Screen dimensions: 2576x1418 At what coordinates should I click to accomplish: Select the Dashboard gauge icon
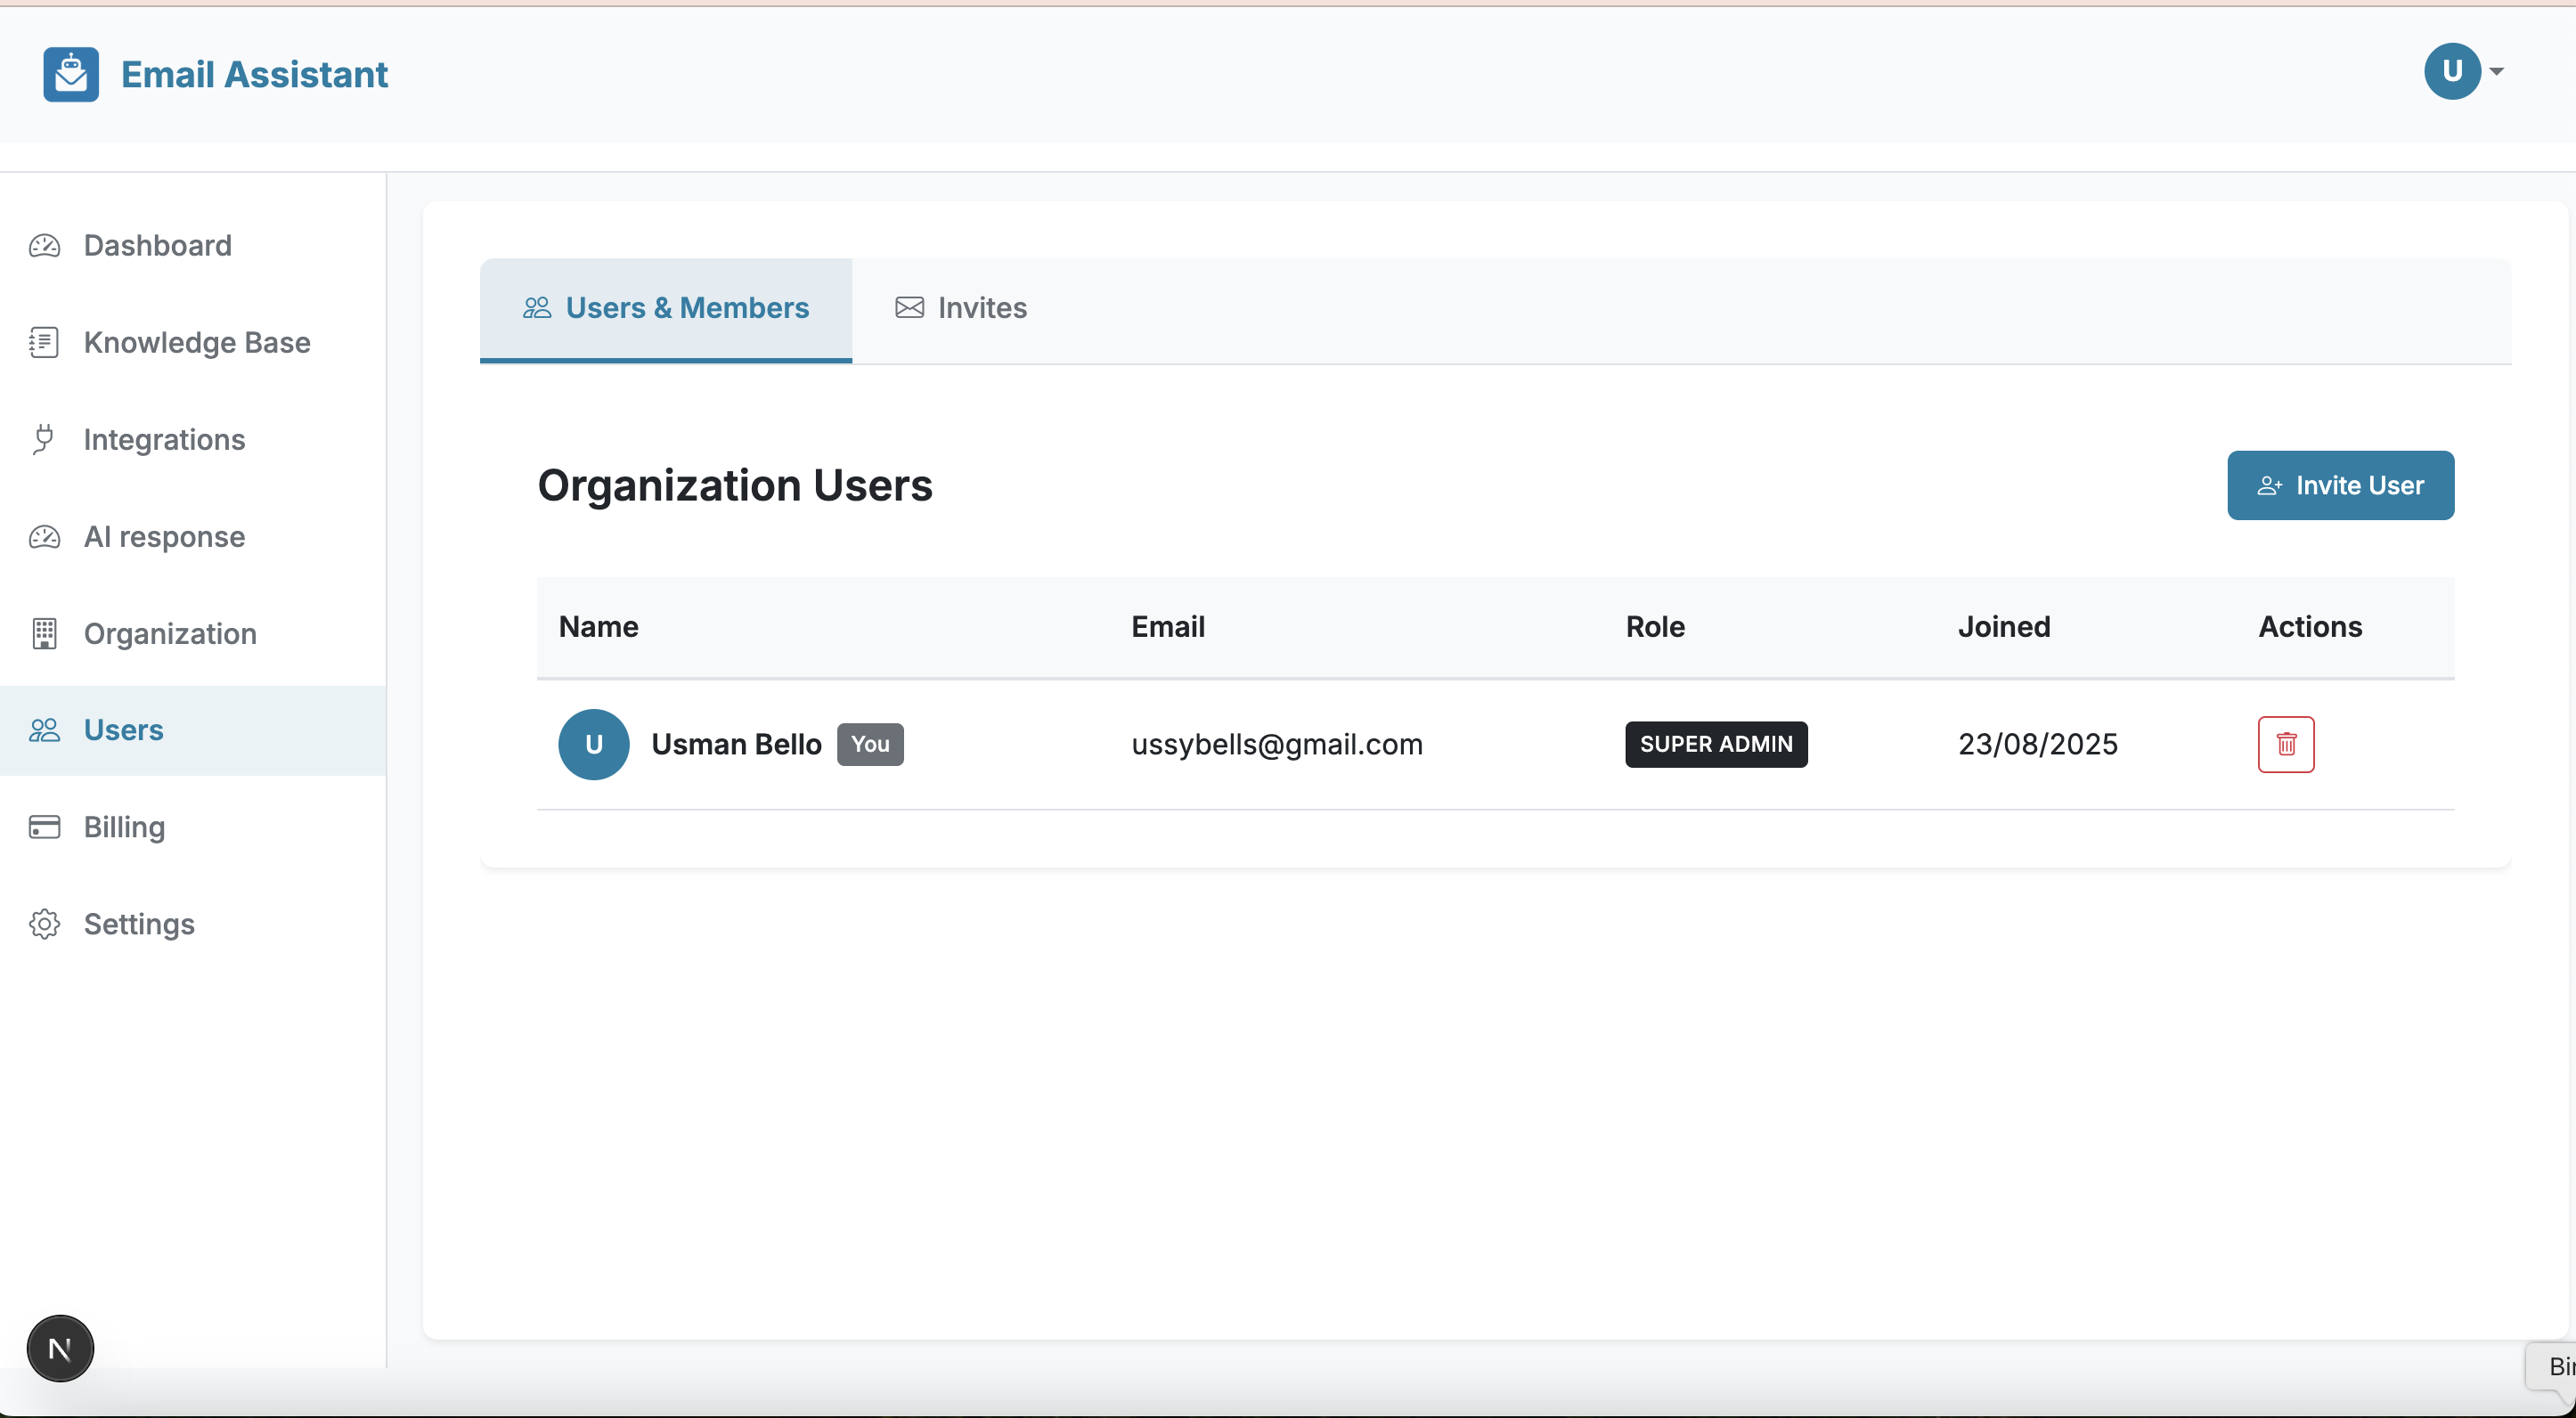(x=44, y=245)
